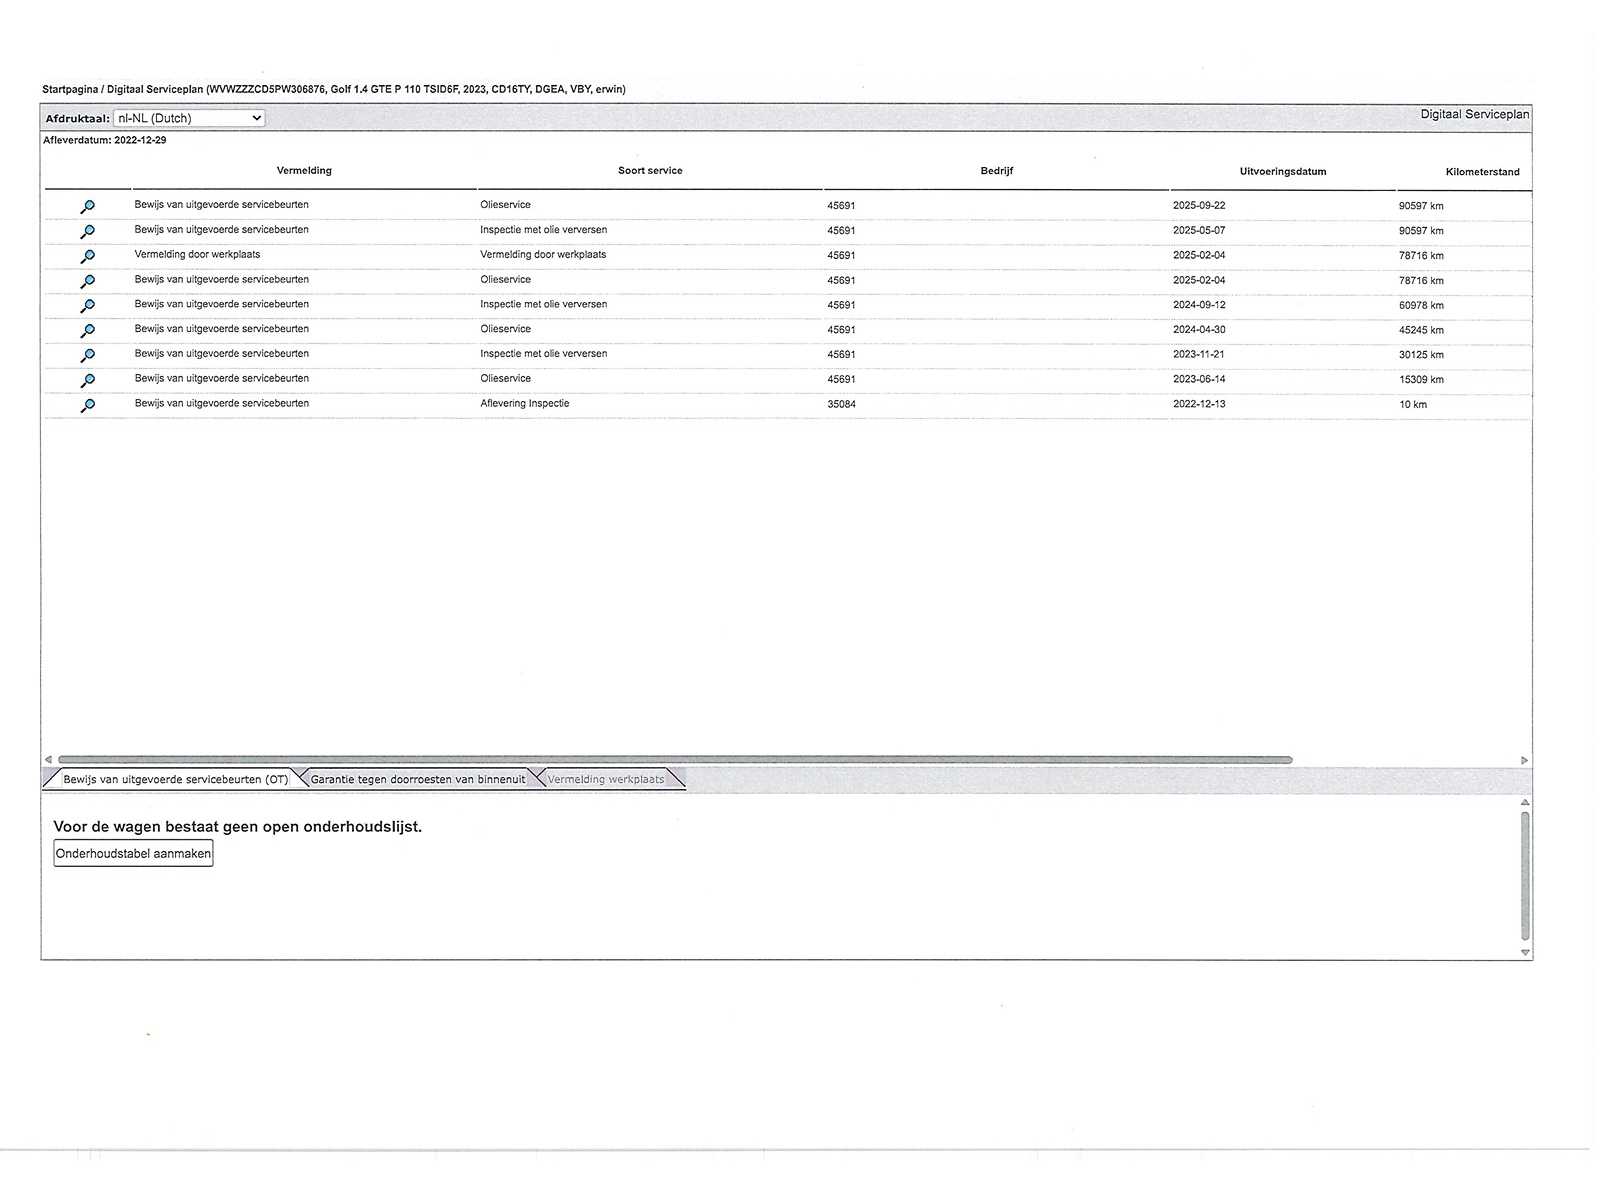Switch to Garantie tegen doorroesten van binnenuit tab

[x=417, y=779]
